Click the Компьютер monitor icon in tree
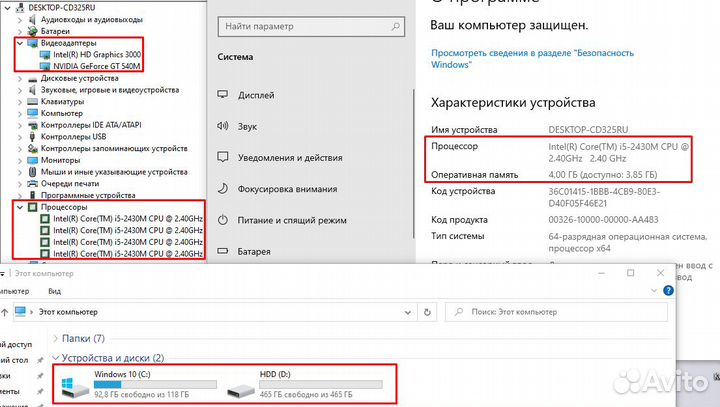The width and height of the screenshot is (720, 407). click(32, 113)
